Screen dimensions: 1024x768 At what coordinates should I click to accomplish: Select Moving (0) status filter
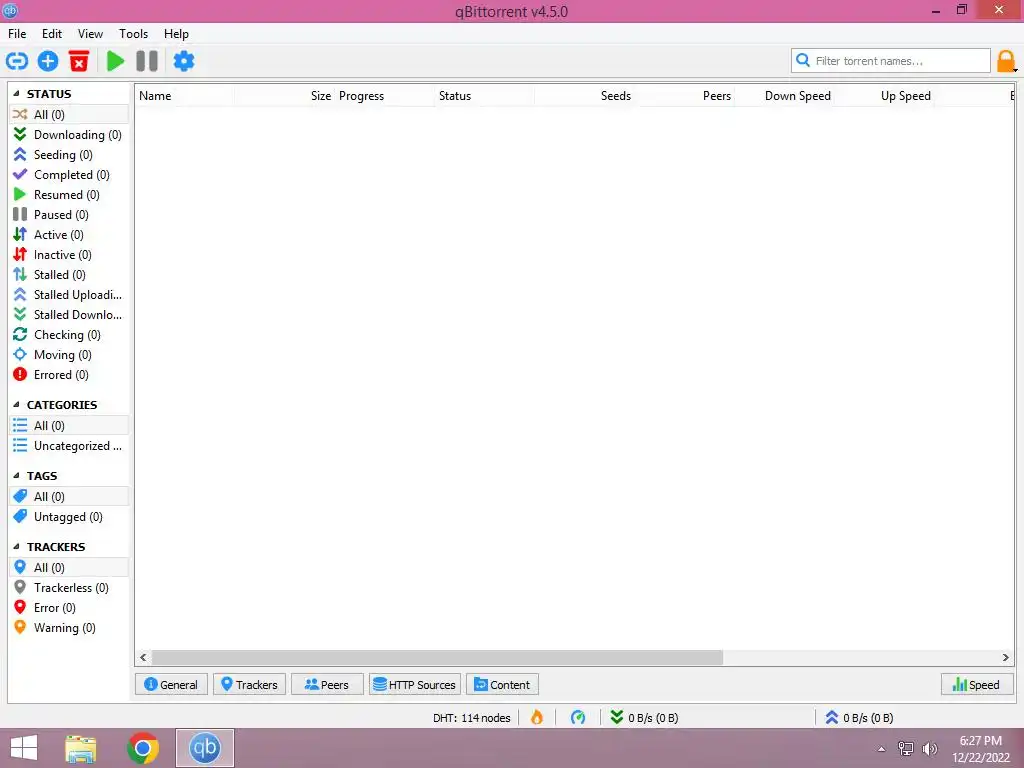pos(69,355)
